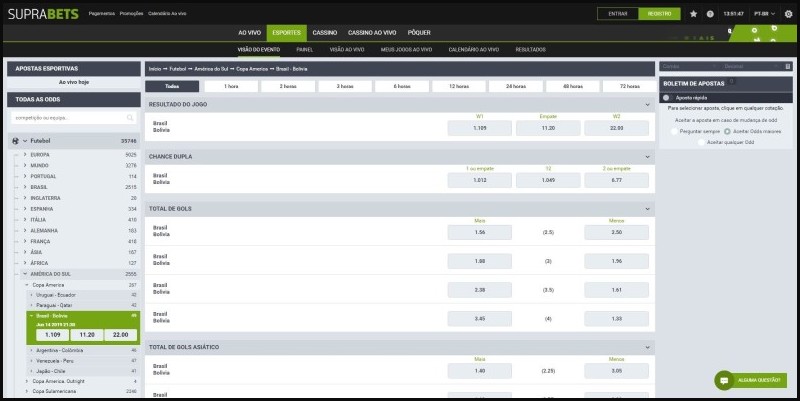Open the Japão - Chile match row
The height and width of the screenshot is (401, 800).
click(x=83, y=371)
